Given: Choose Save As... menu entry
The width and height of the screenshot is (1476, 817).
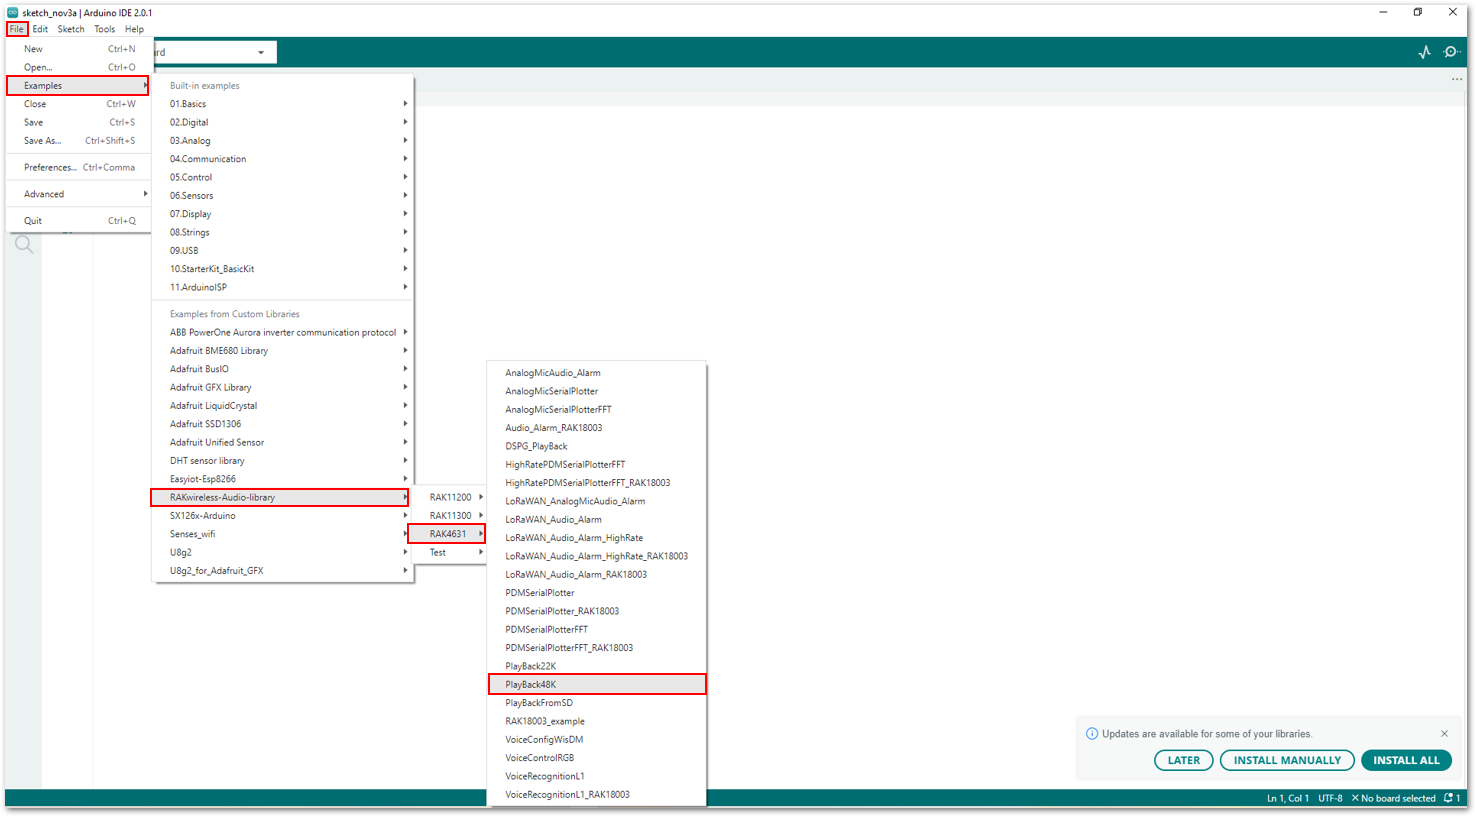Looking at the screenshot, I should point(79,141).
